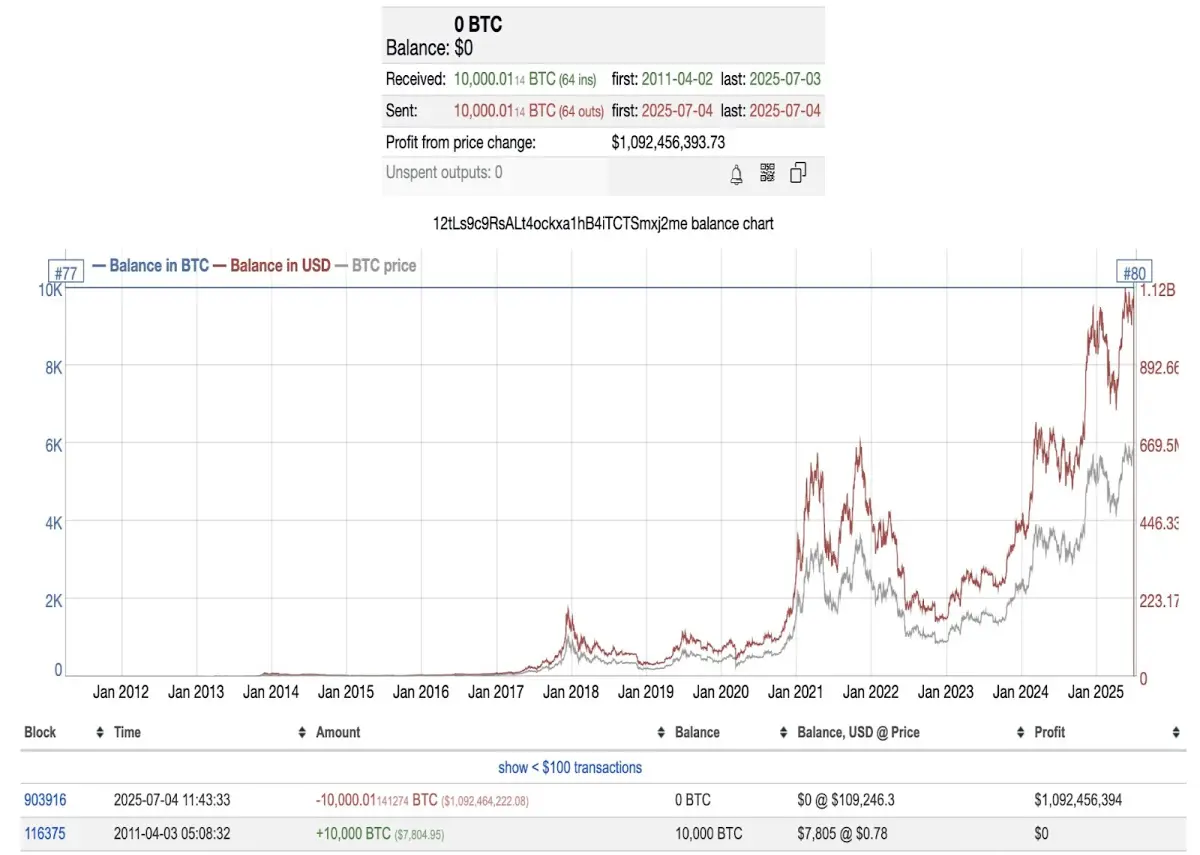Click 1.12B right axis label
1200x855 pixels.
click(1160, 290)
